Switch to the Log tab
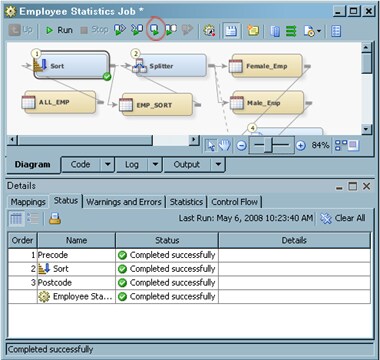380x360 pixels. tap(132, 165)
